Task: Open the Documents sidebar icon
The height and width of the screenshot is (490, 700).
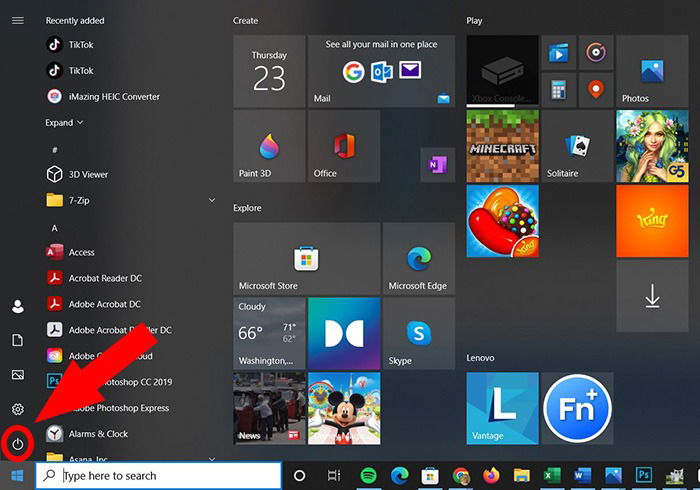Action: pos(17,340)
